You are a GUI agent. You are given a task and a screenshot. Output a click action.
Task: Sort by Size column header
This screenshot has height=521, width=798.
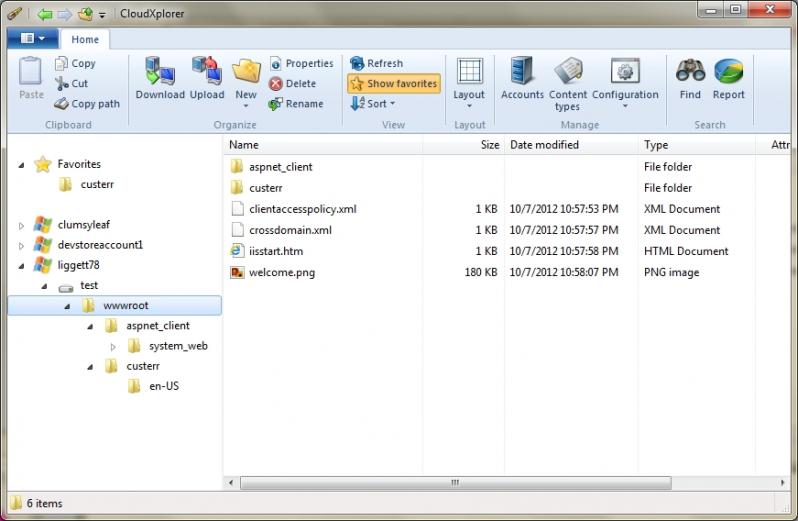pos(464,145)
